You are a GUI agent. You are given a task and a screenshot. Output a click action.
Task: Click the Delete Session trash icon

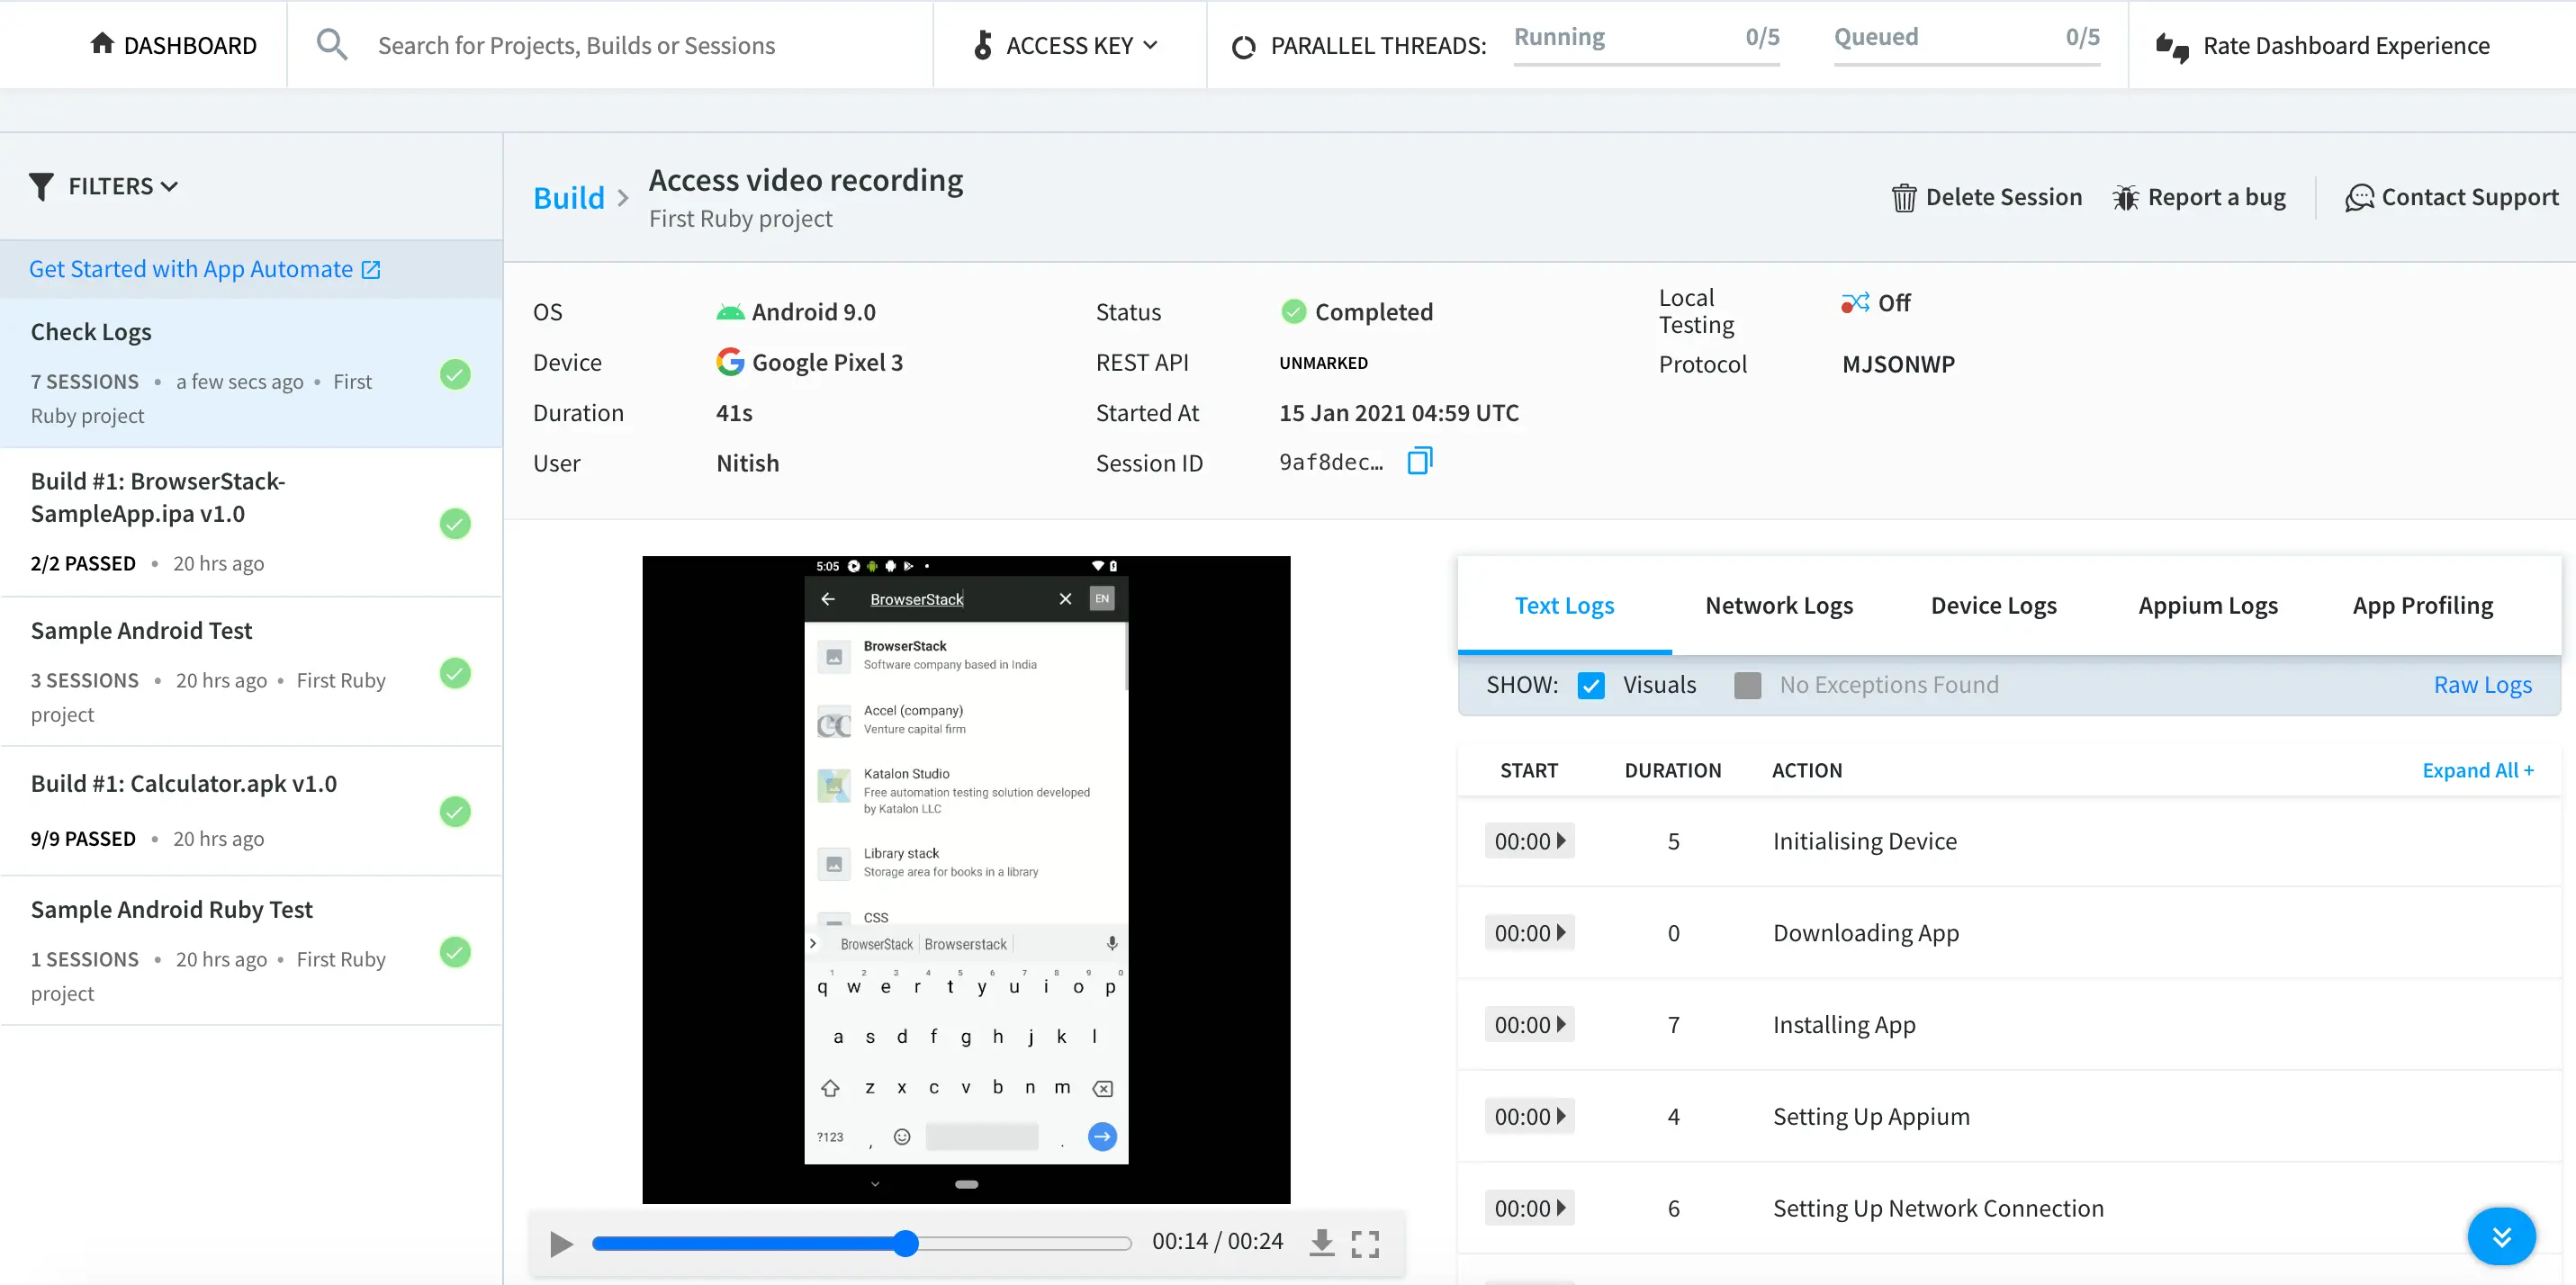click(1903, 198)
